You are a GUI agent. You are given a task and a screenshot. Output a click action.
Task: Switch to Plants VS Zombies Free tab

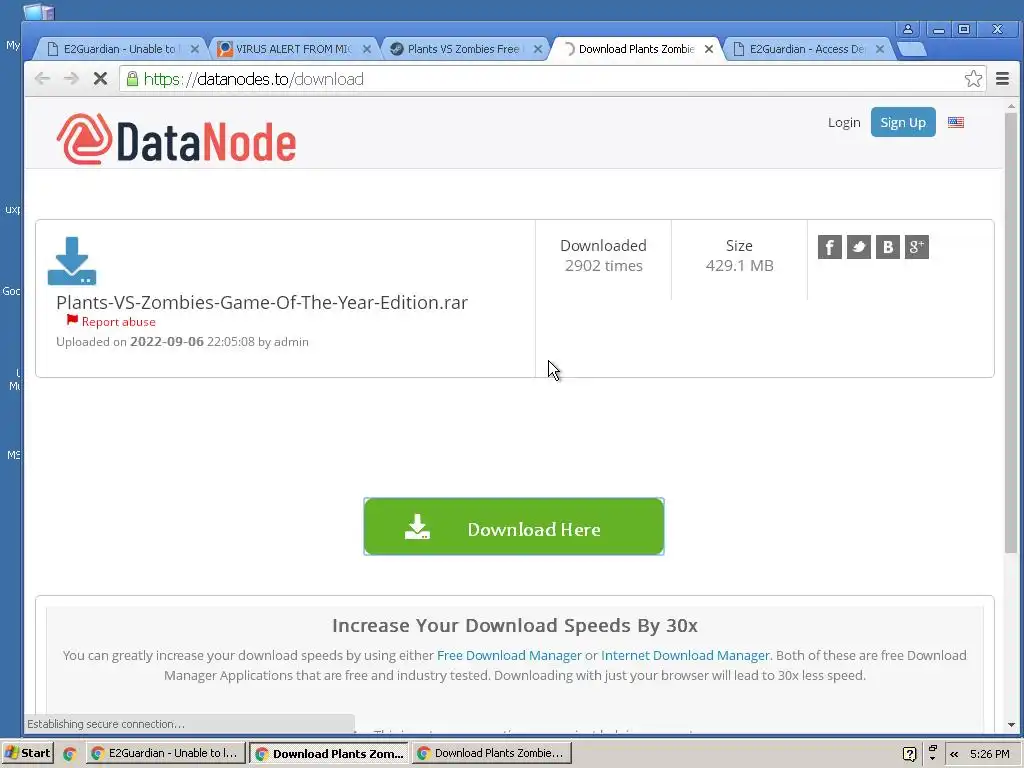pos(463,49)
